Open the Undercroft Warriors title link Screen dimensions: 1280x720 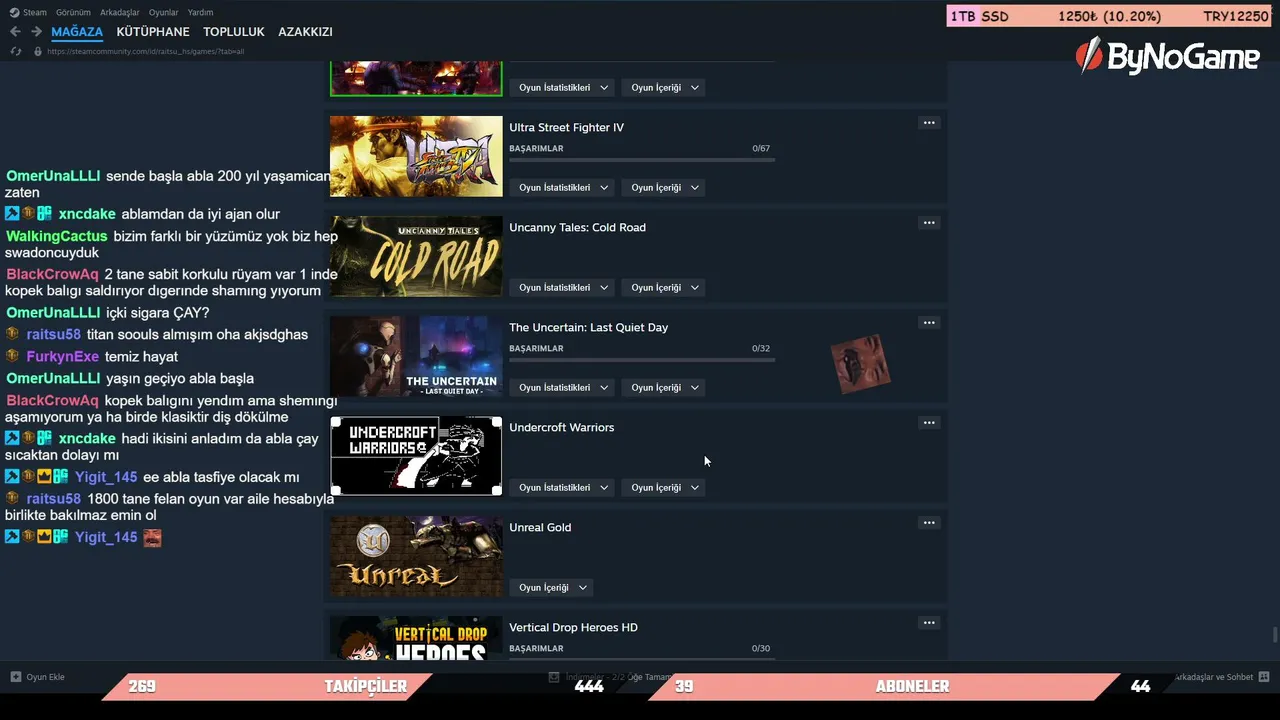click(x=561, y=428)
